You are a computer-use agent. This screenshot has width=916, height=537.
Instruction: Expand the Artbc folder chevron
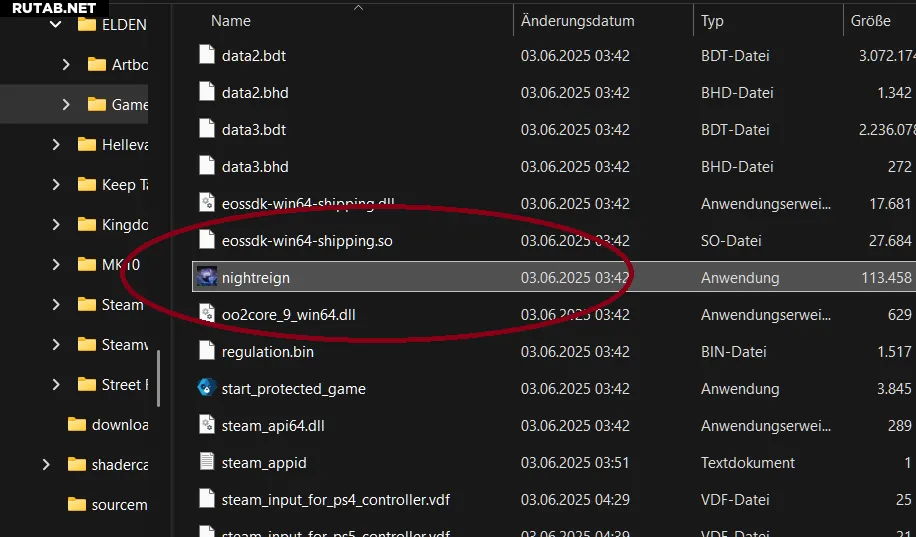pos(66,64)
